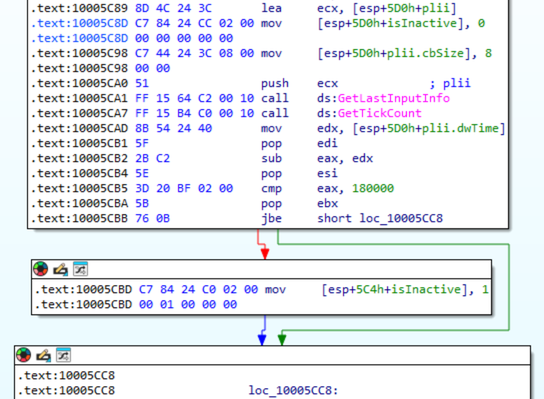Click the '; plii' comment
Image resolution: width=544 pixels, height=399 pixels.
[450, 83]
